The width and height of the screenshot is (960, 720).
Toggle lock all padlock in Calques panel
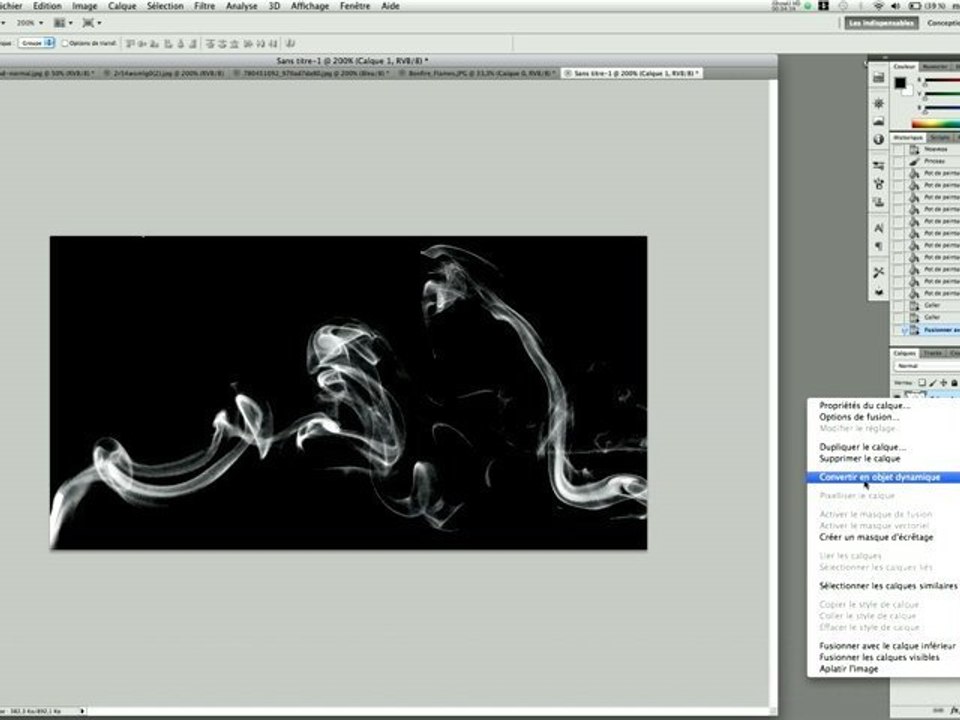click(954, 383)
